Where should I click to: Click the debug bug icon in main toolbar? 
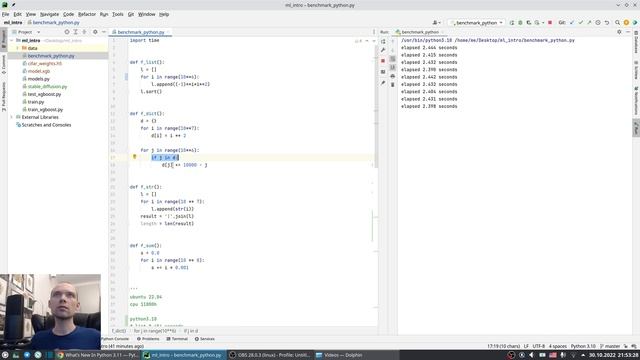coord(520,23)
